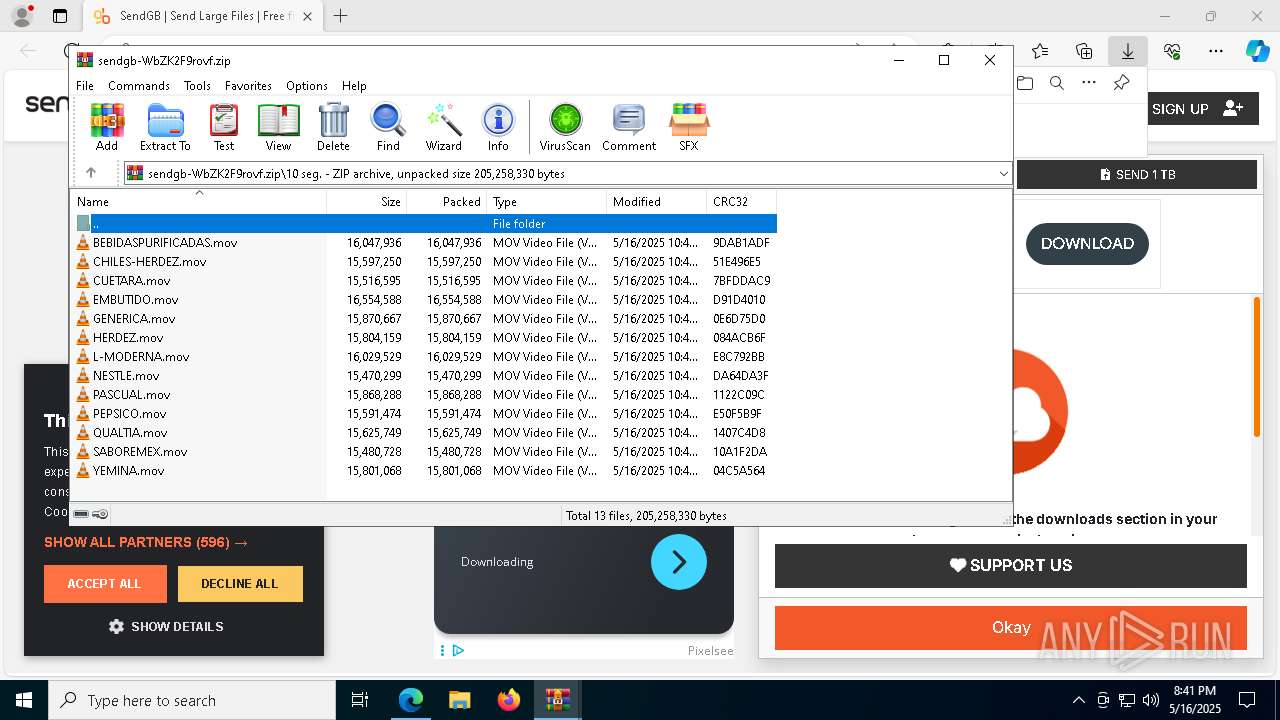The image size is (1280, 720).
Task: Open Microsoft Edge from the taskbar
Action: click(x=411, y=700)
